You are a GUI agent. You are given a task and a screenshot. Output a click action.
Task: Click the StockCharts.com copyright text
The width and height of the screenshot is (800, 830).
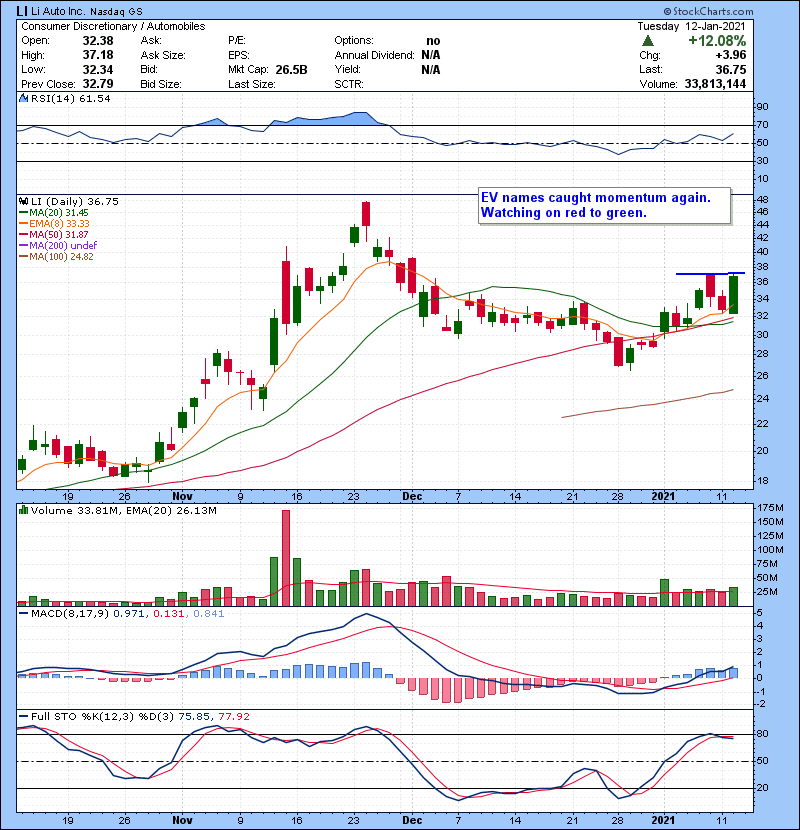tap(708, 11)
